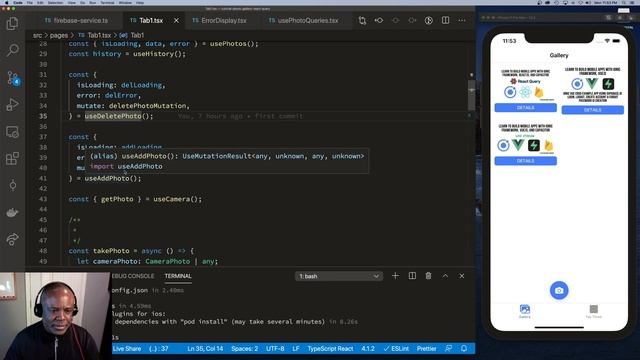This screenshot has width=640, height=360.
Task: Open the 1: bash terminal selector dropdown
Action: pos(338,276)
